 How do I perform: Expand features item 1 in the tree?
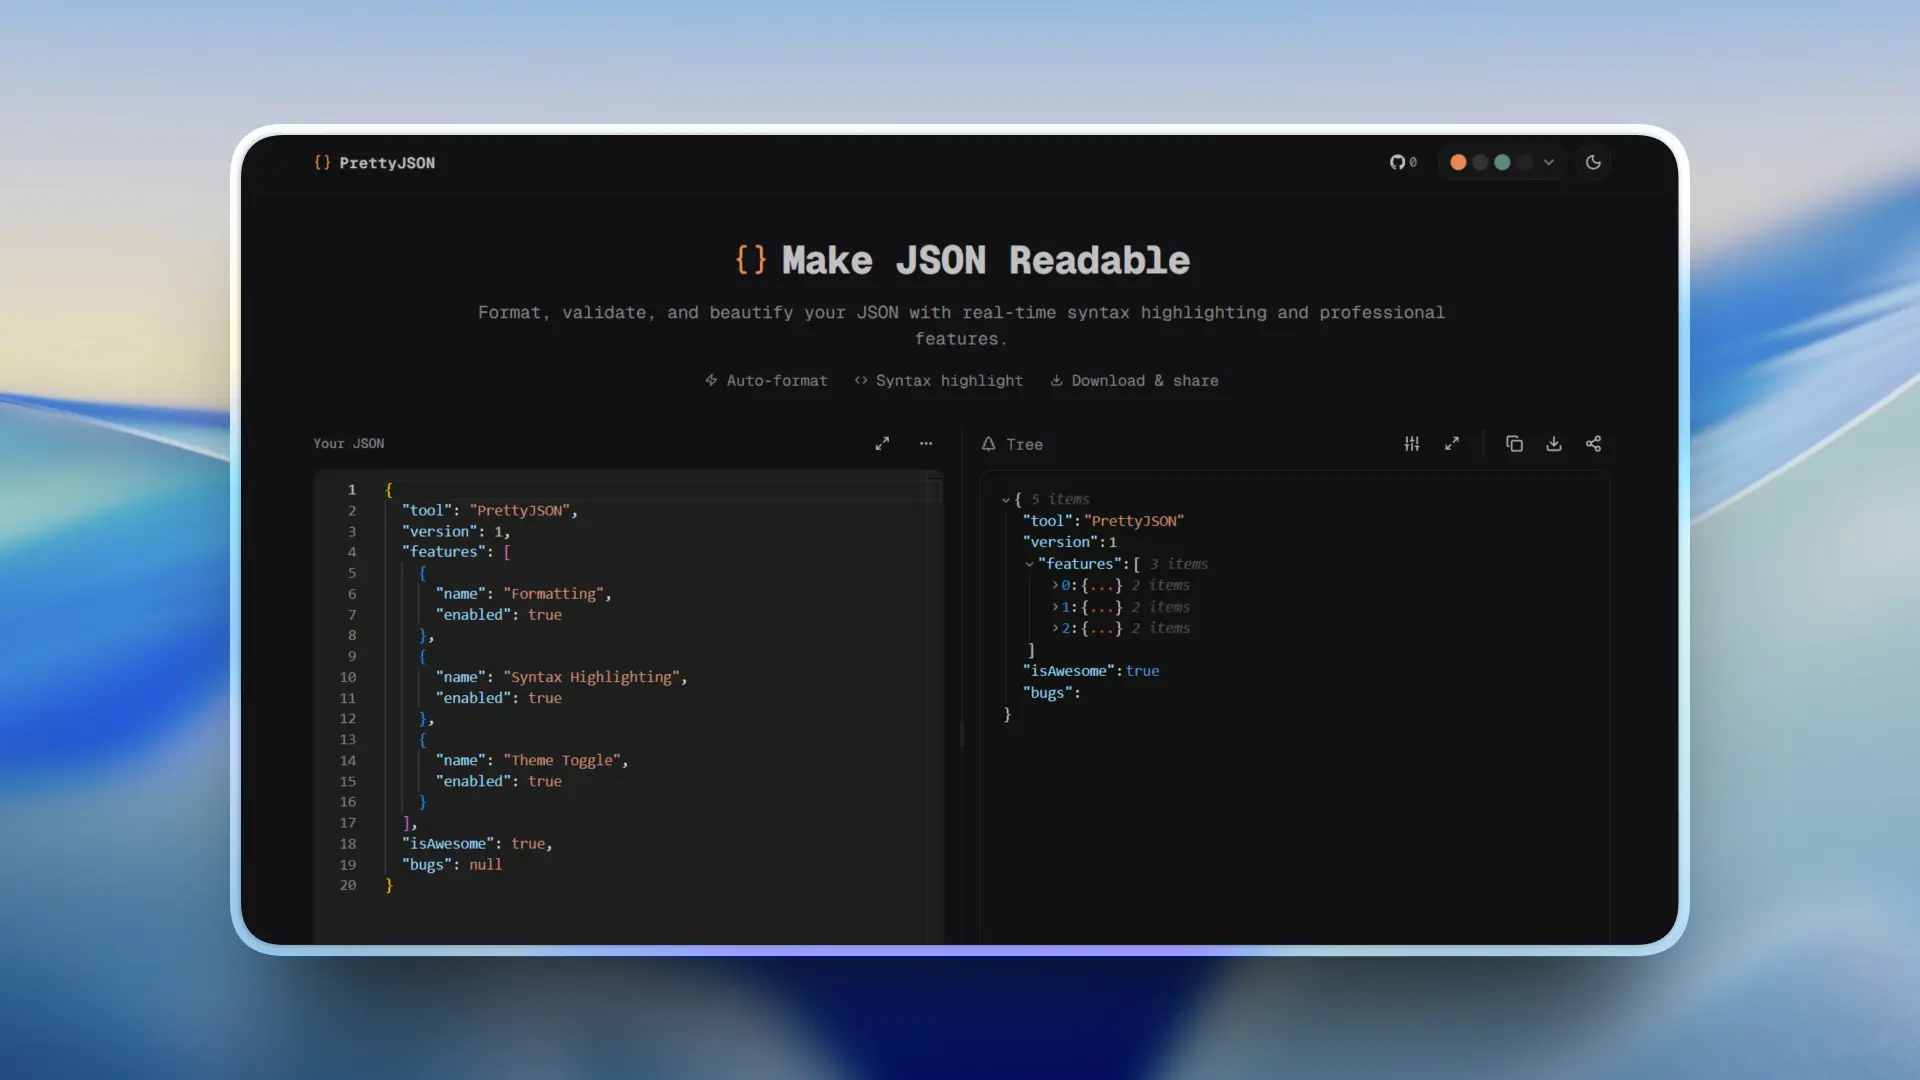[x=1057, y=607]
